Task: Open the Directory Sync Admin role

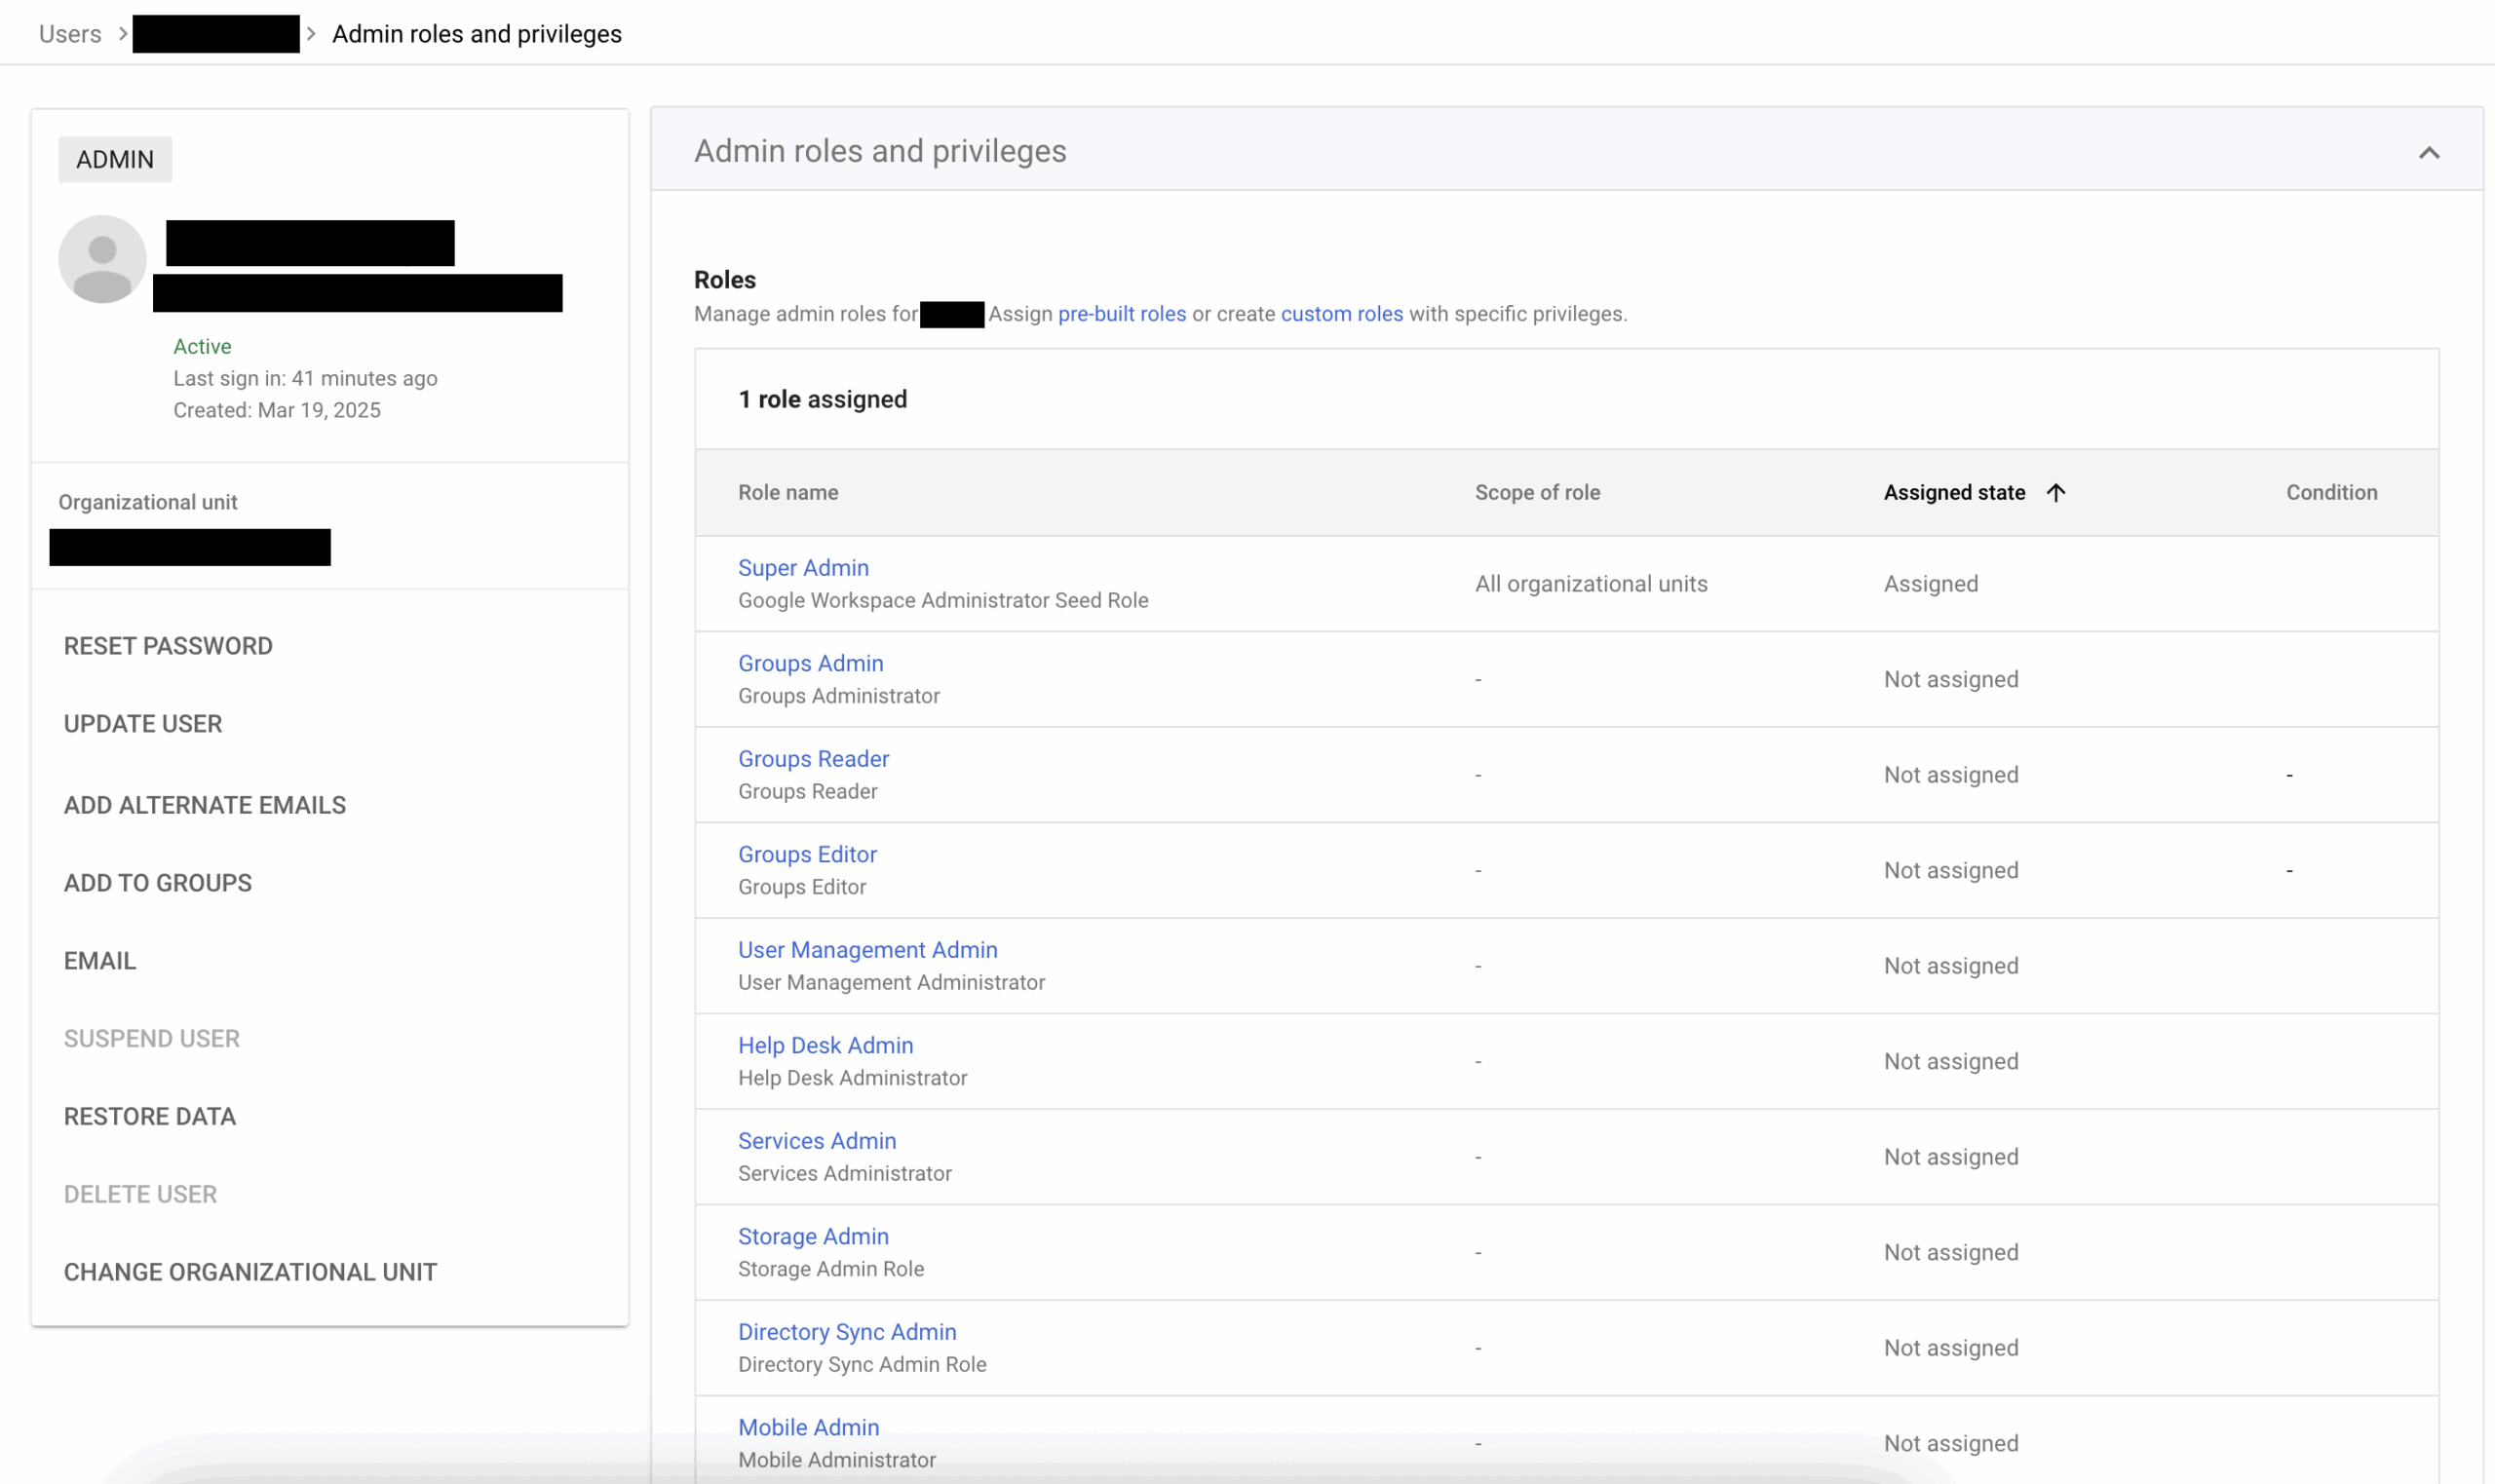Action: click(847, 1332)
